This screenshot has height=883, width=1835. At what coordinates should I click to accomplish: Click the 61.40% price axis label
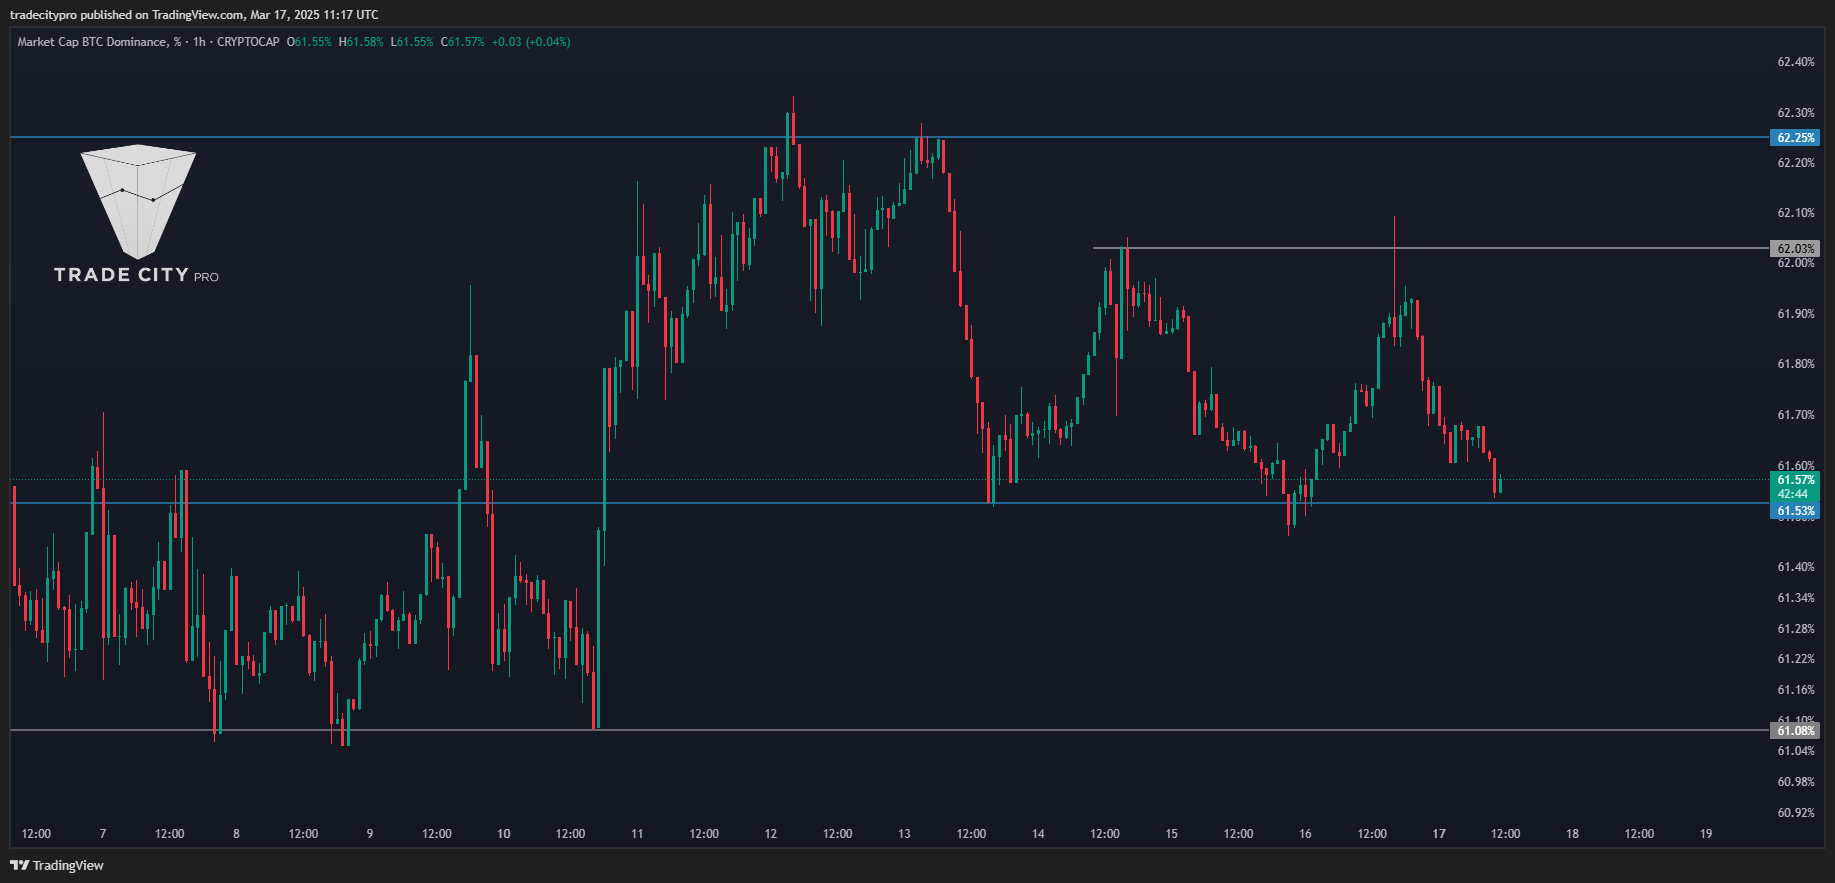click(x=1796, y=567)
